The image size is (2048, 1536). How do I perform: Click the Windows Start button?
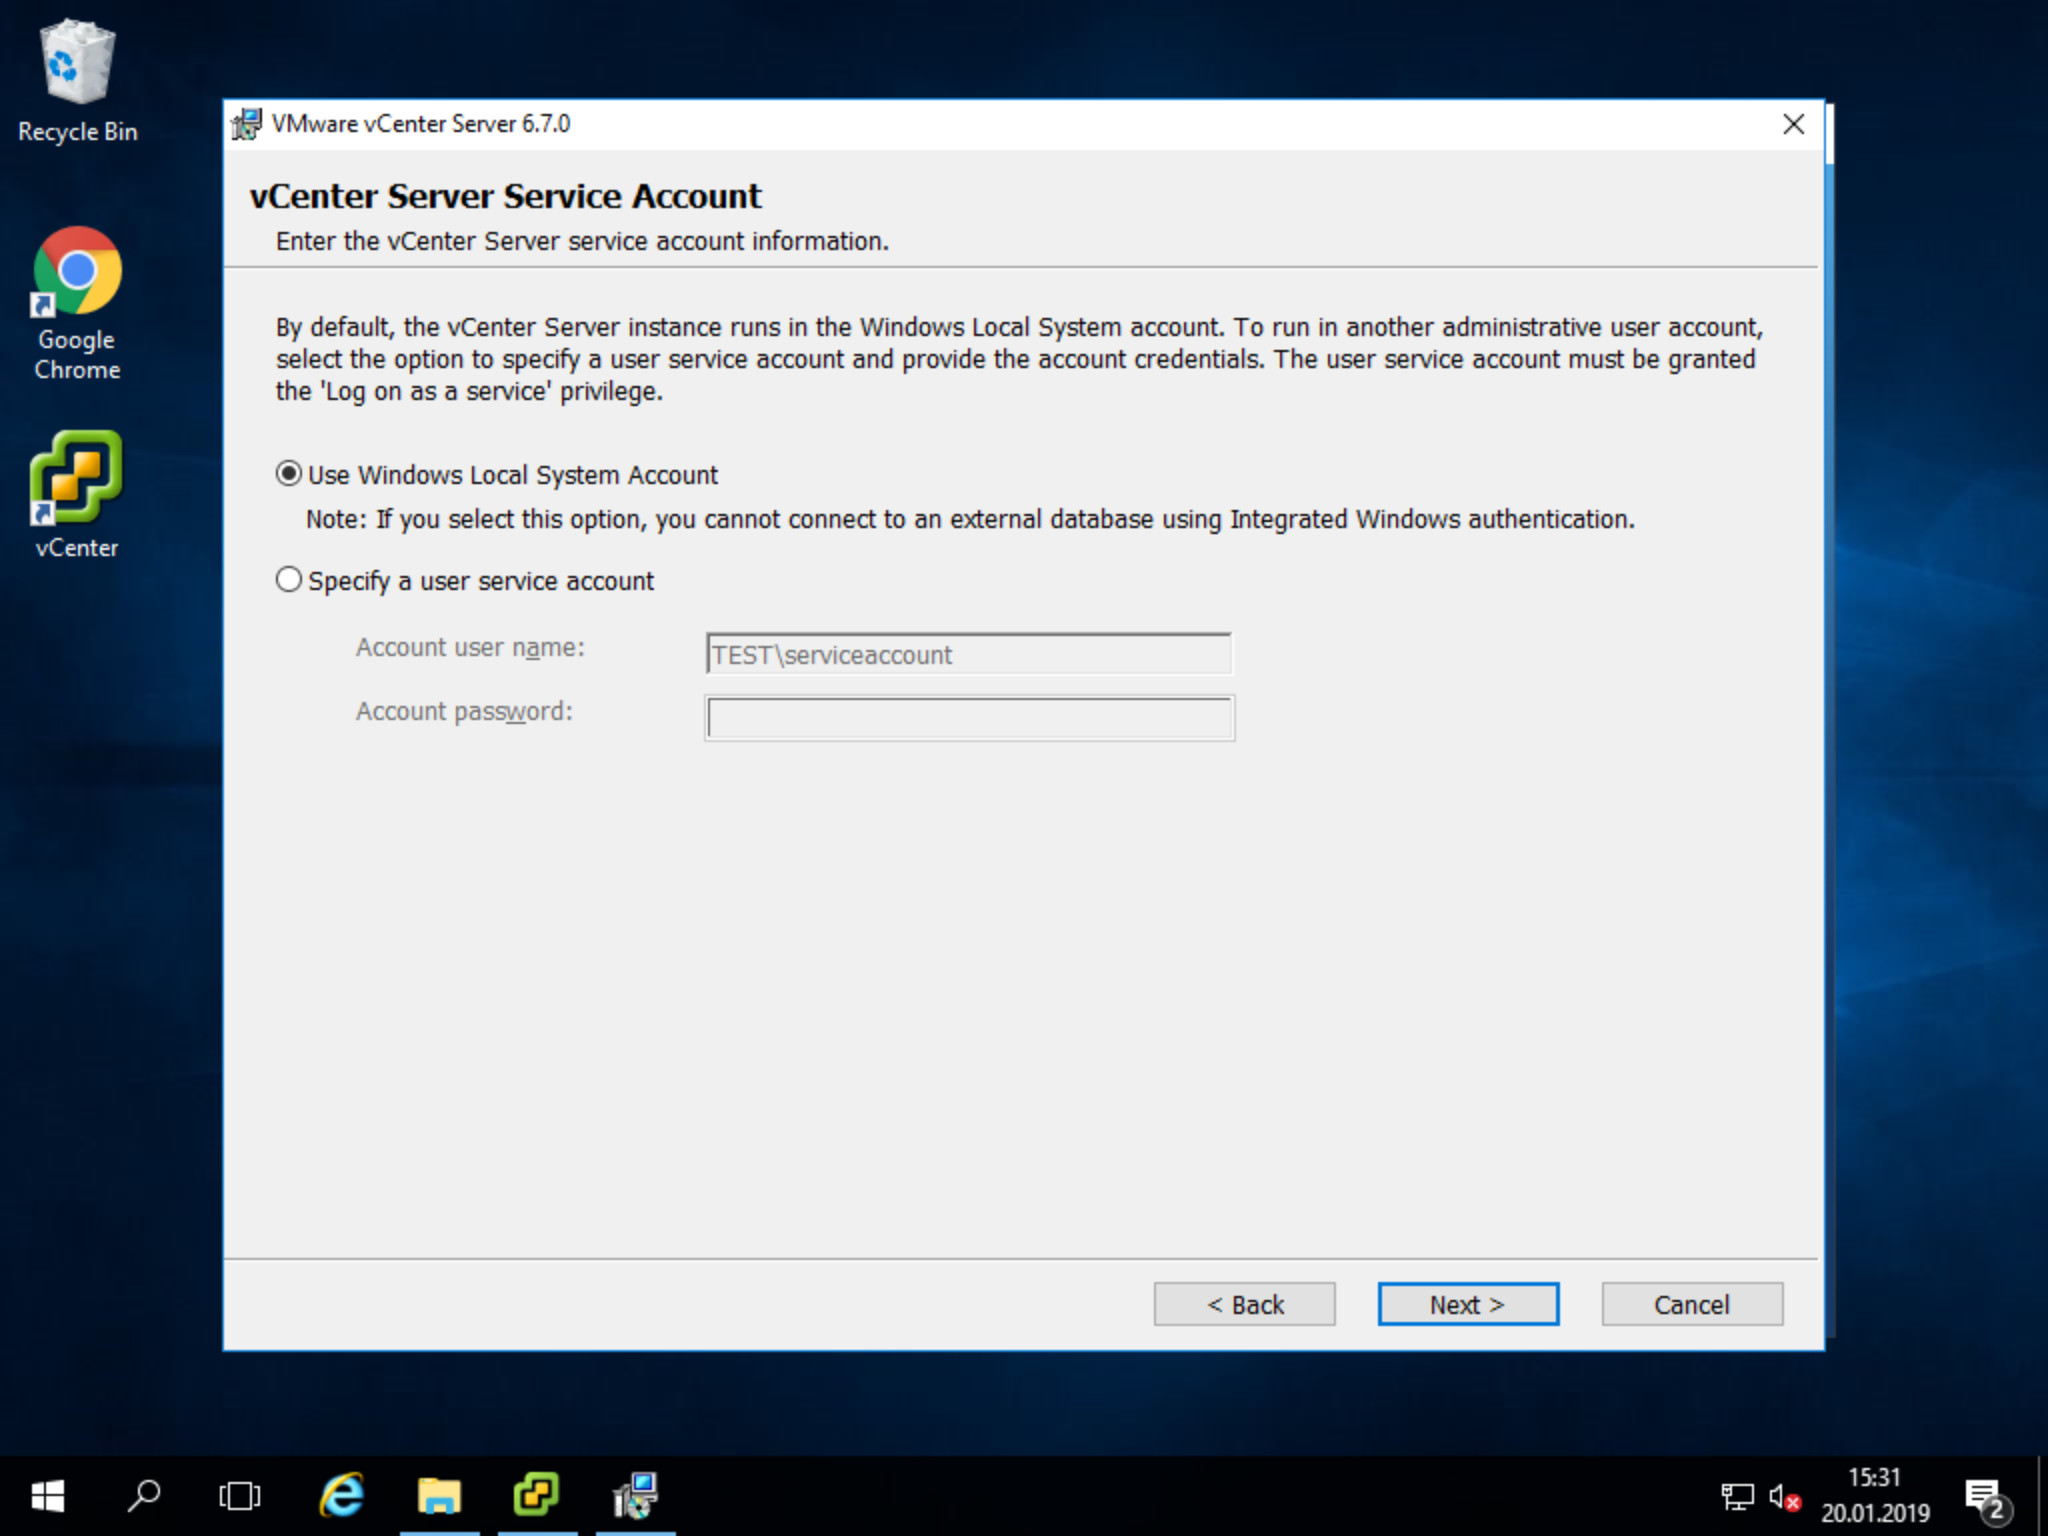pos(47,1496)
